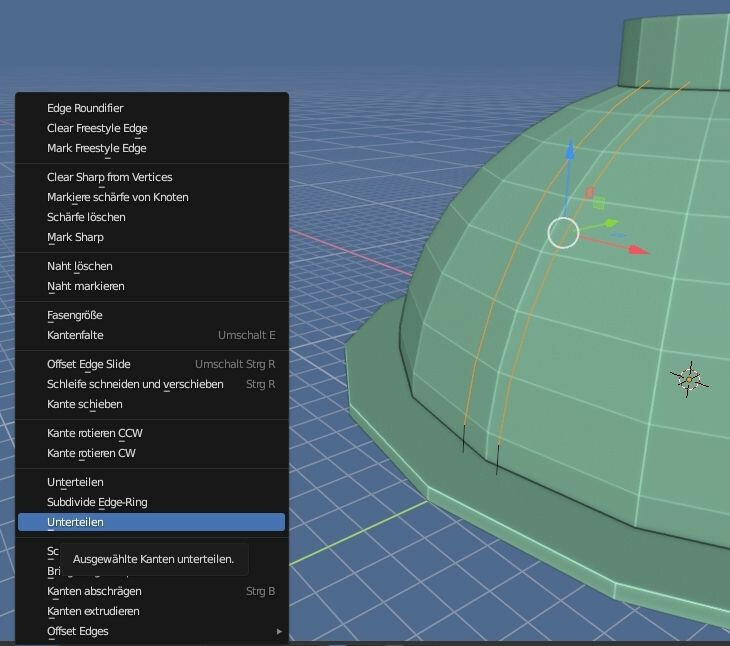Select Unterteilen above Subdivide Edge-Ring
This screenshot has height=646, width=730.
click(151, 482)
